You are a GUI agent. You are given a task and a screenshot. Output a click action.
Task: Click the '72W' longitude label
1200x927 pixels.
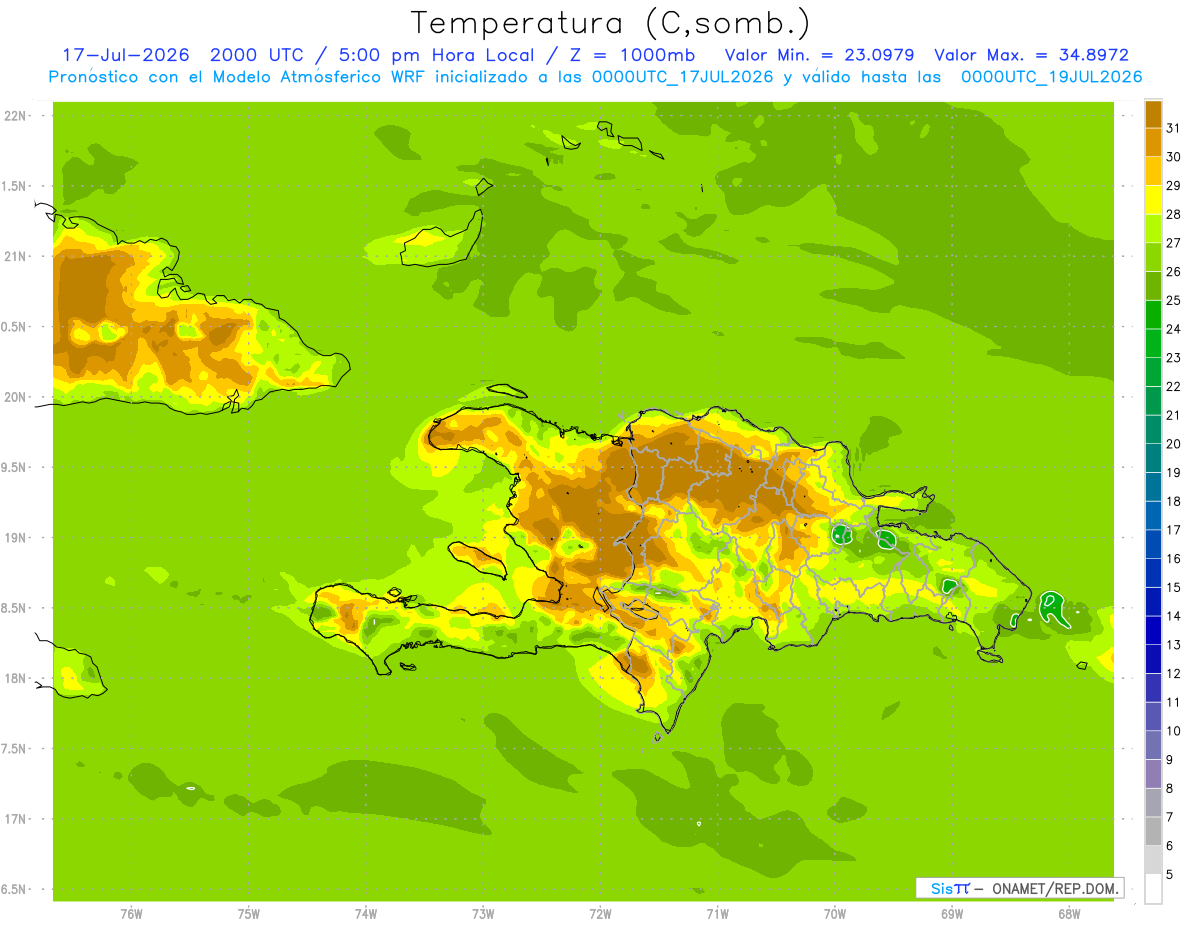pyautogui.click(x=600, y=914)
